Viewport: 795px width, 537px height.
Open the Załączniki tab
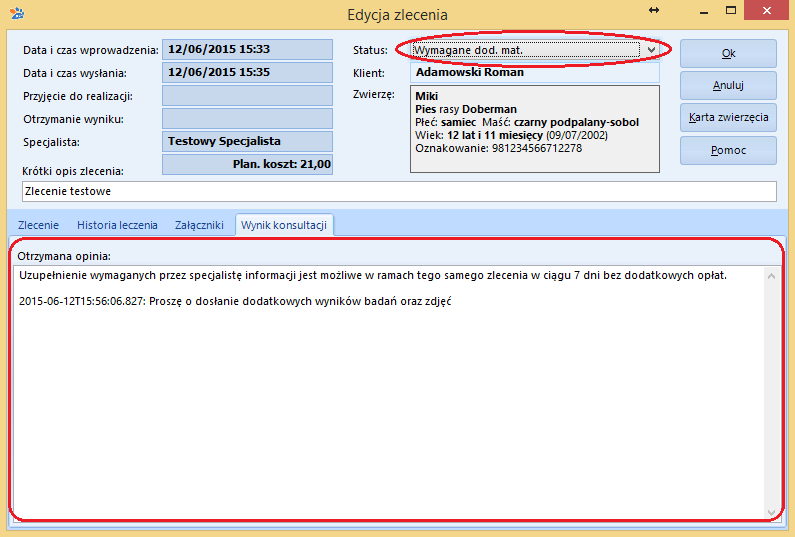199,225
